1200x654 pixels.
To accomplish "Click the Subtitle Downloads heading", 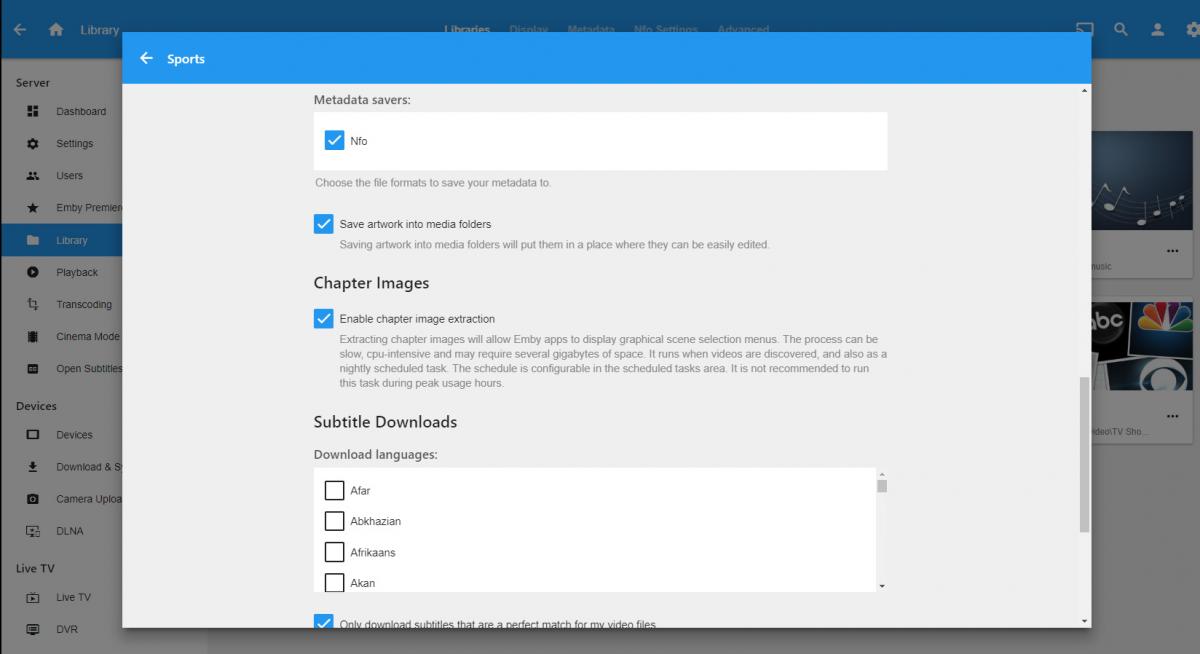I will (385, 422).
